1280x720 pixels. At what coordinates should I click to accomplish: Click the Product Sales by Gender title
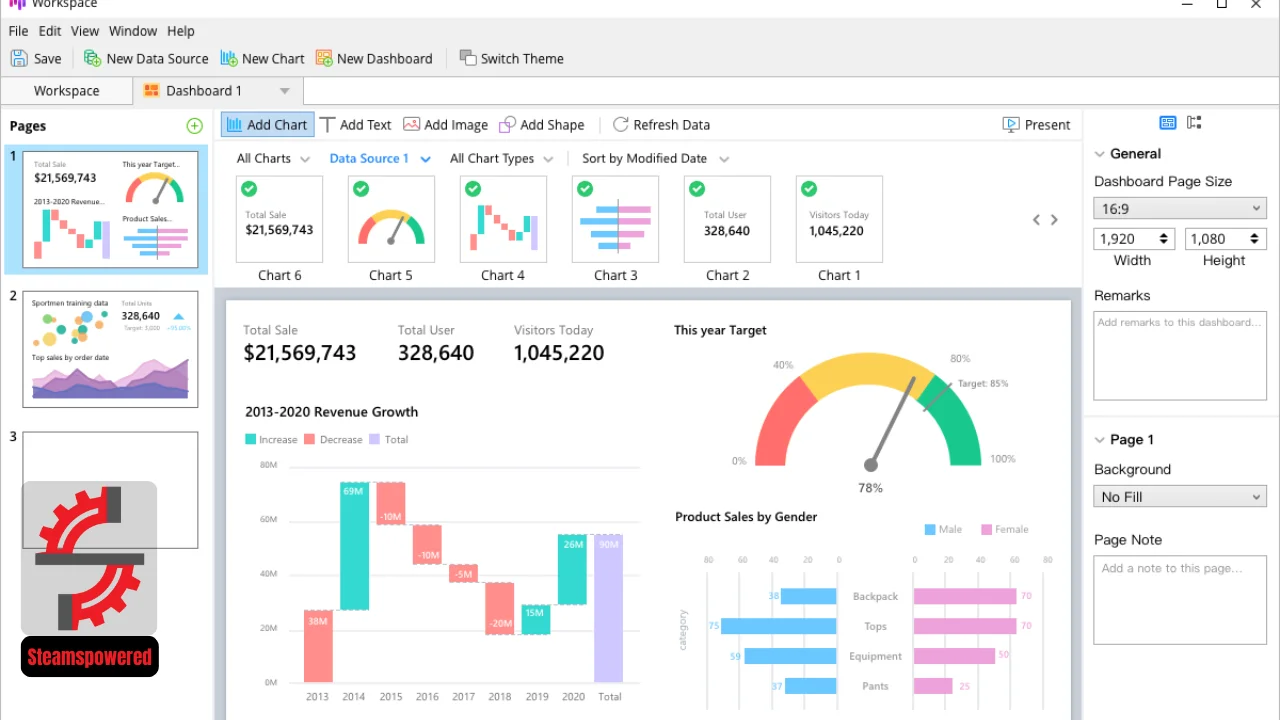pyautogui.click(x=746, y=517)
